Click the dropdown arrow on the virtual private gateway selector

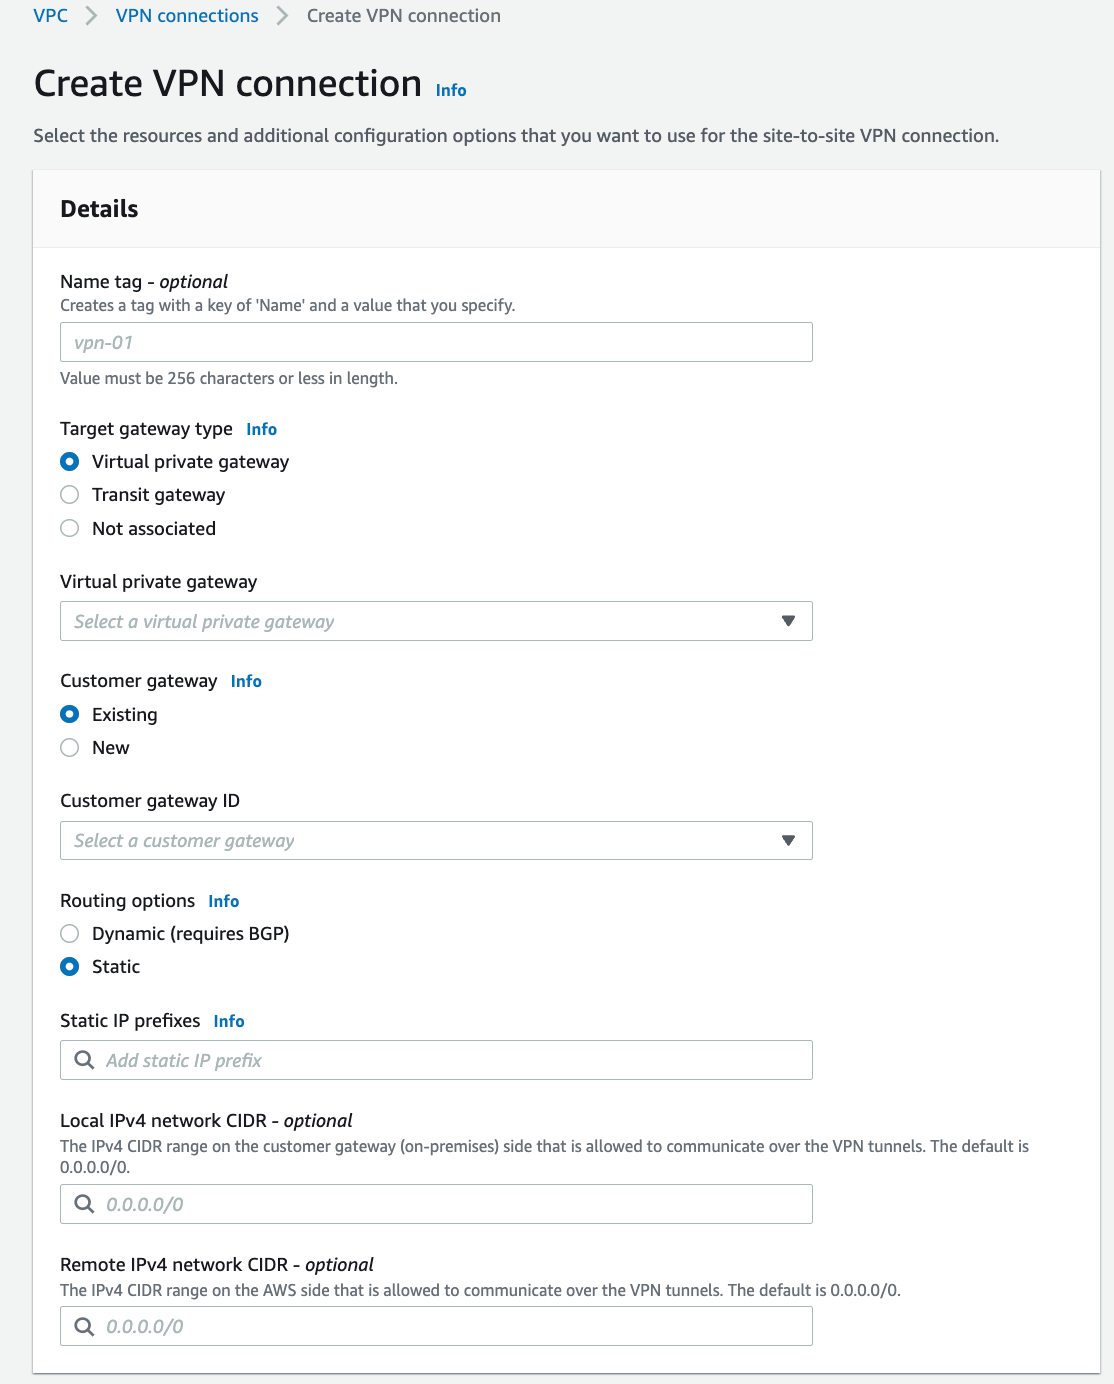click(x=789, y=620)
